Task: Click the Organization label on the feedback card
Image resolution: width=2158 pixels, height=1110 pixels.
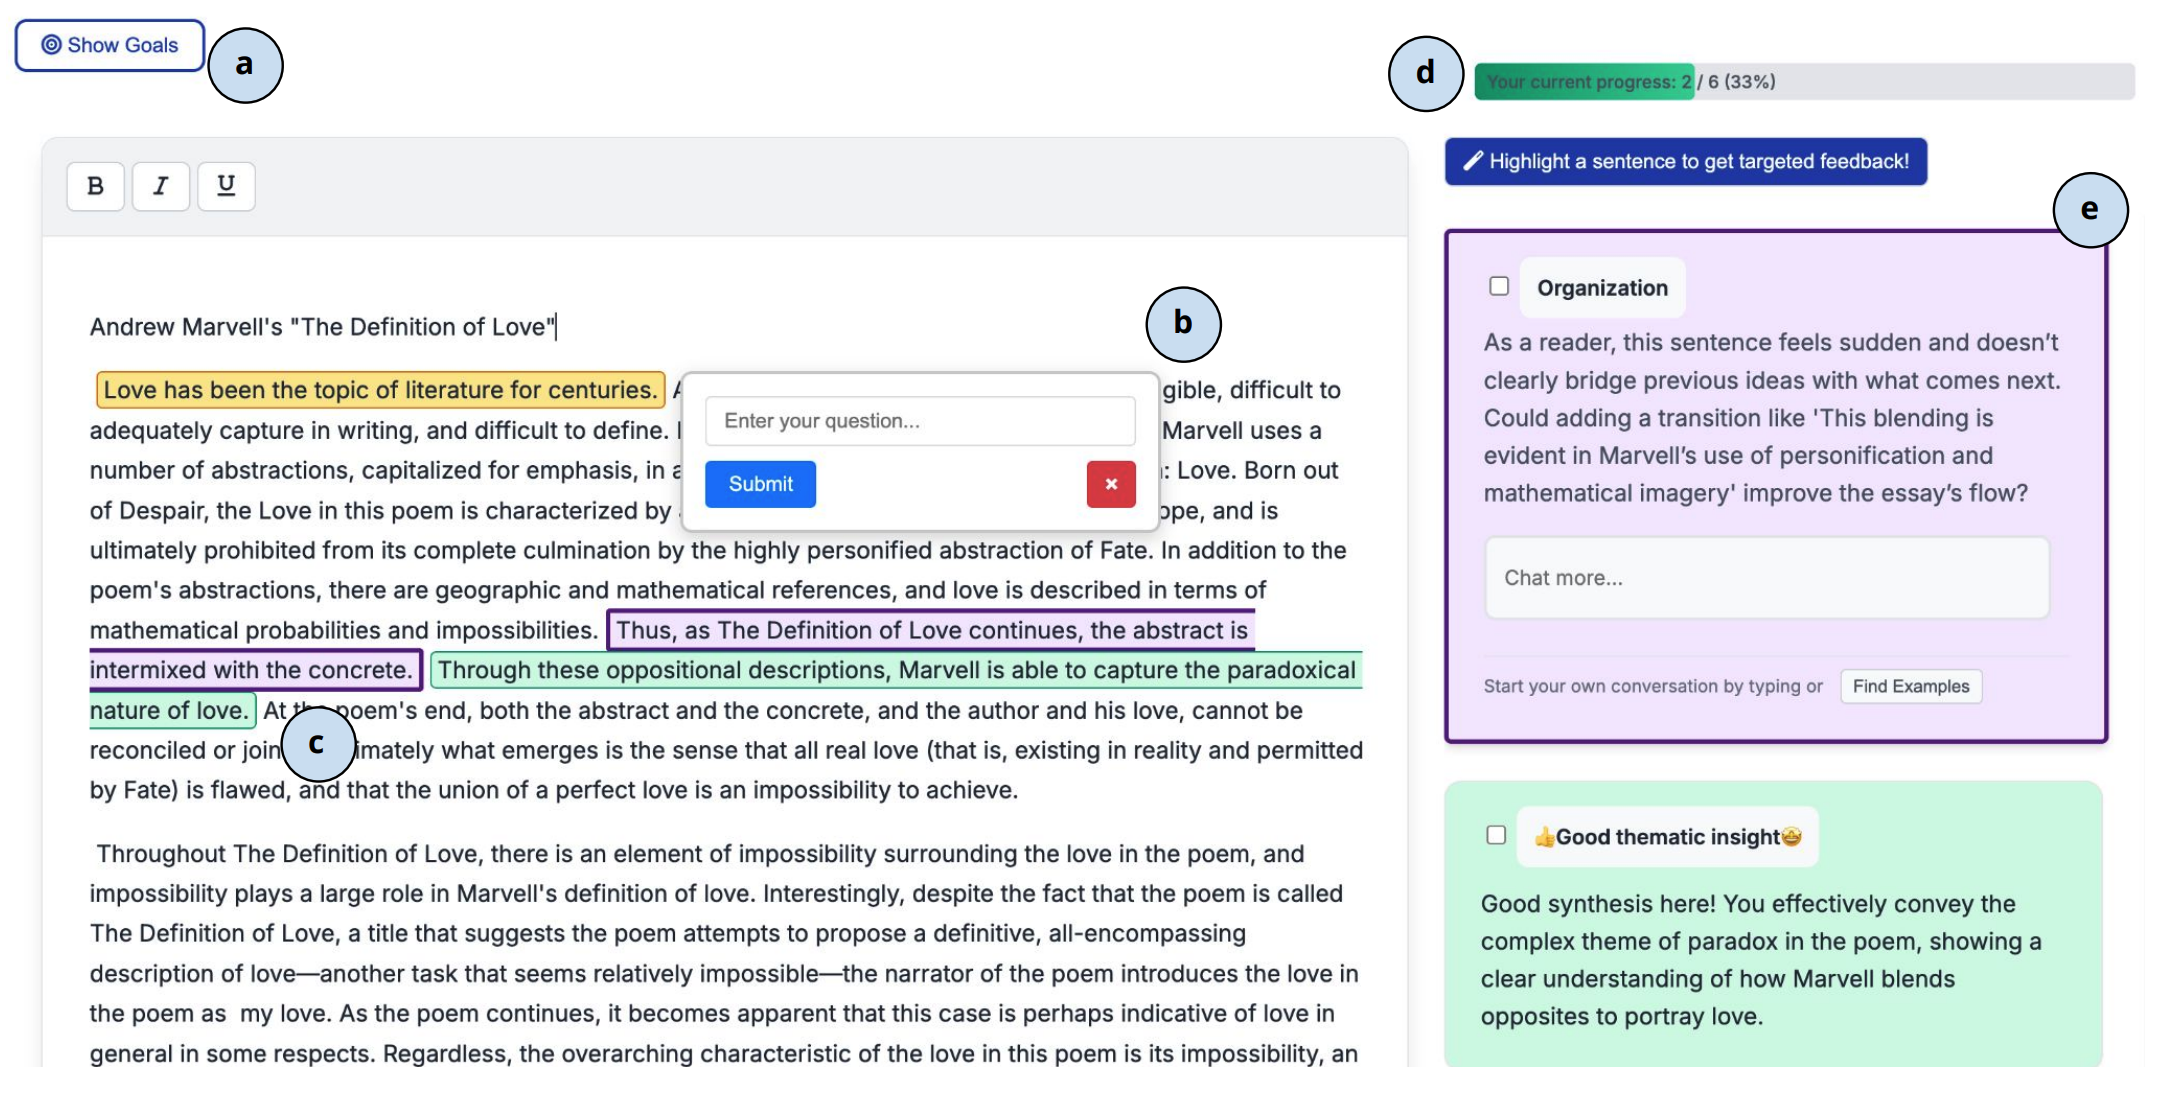Action: 1601,287
